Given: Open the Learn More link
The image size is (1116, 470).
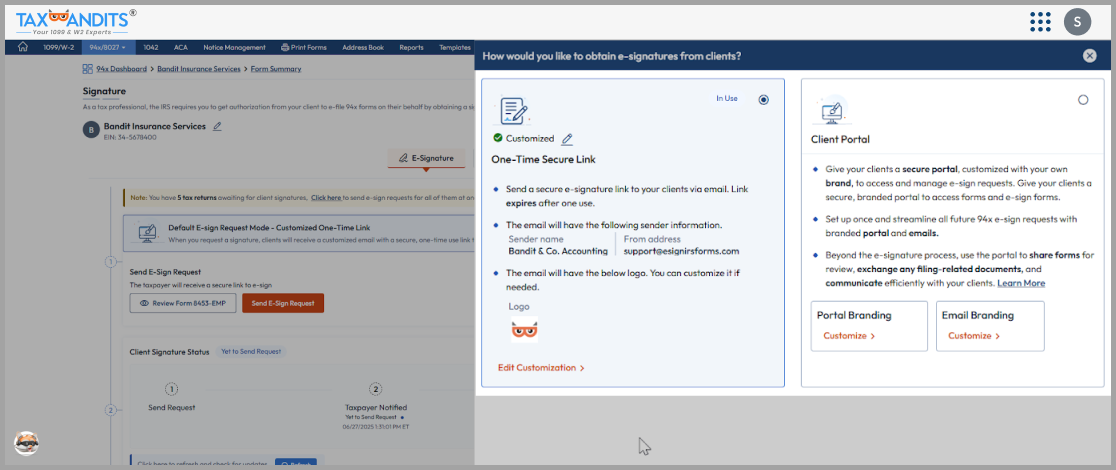Looking at the screenshot, I should point(1021,283).
